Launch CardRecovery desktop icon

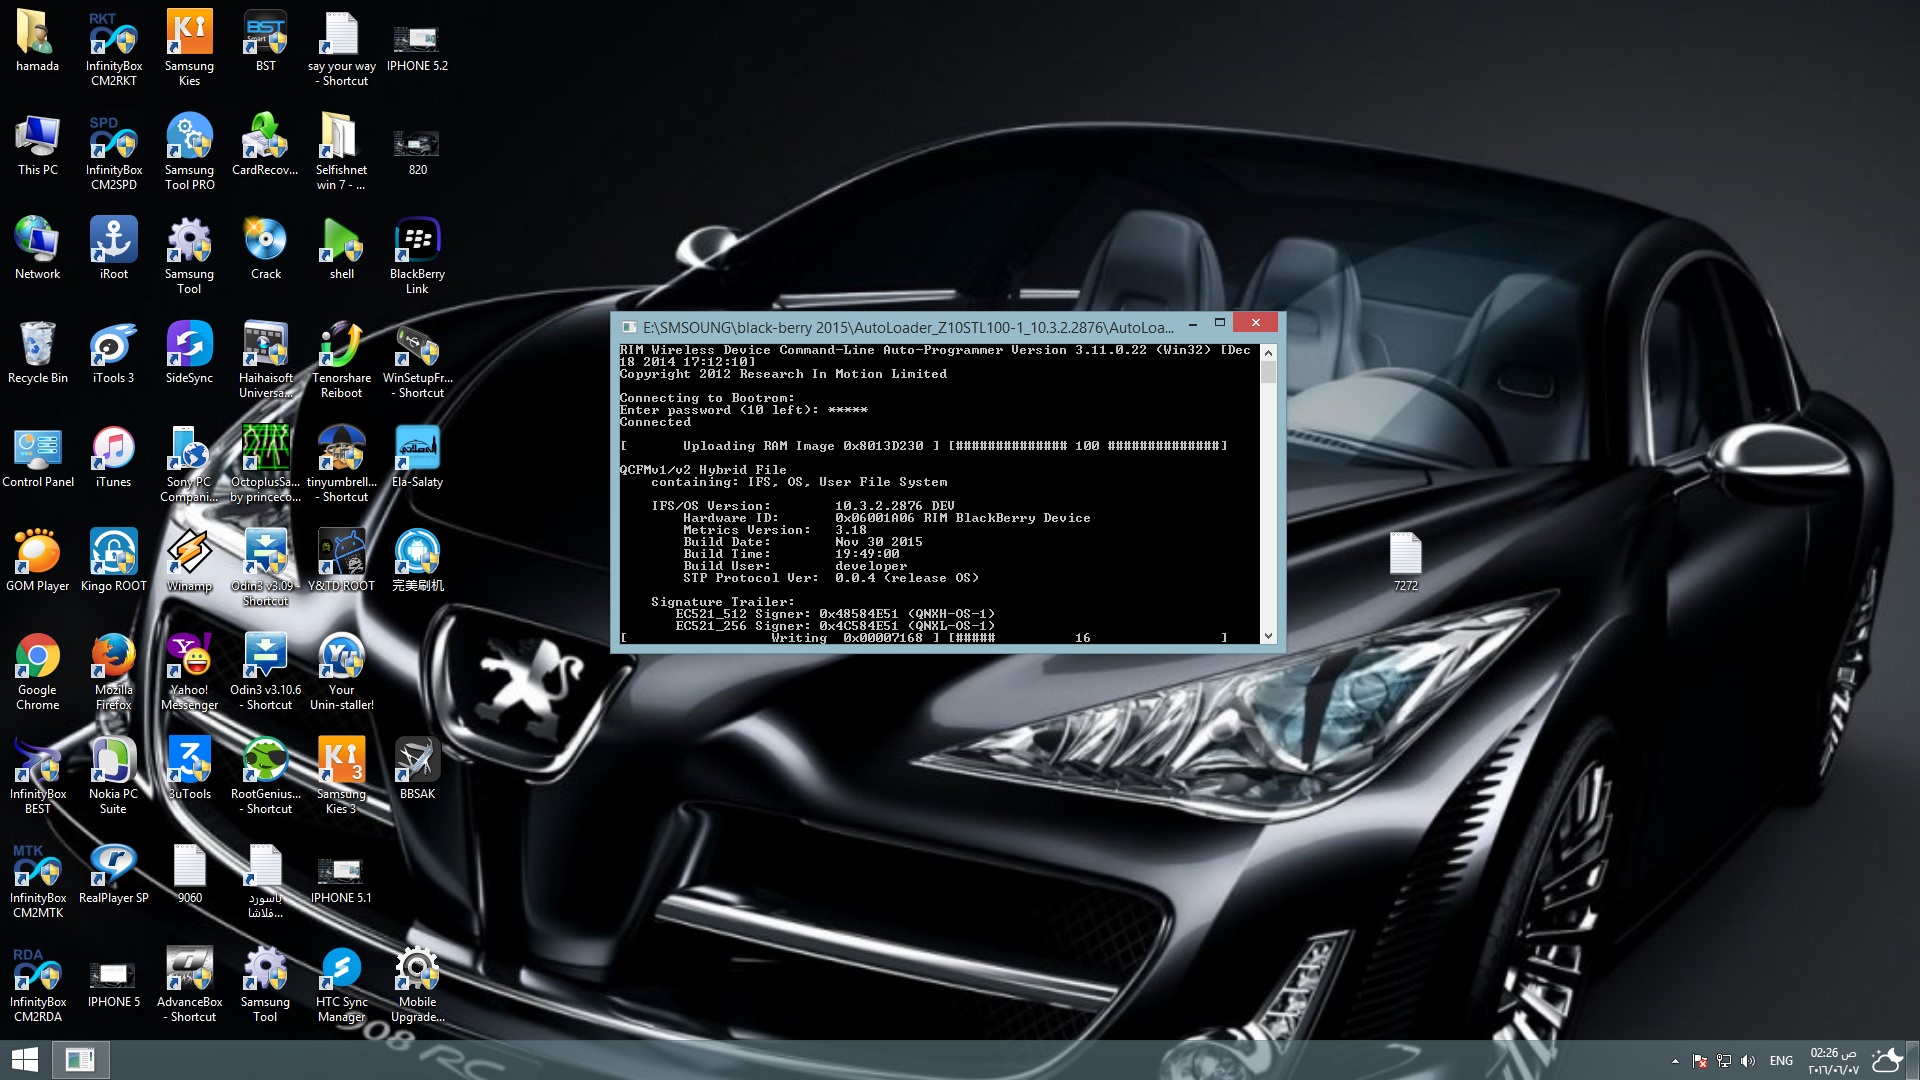point(265,146)
